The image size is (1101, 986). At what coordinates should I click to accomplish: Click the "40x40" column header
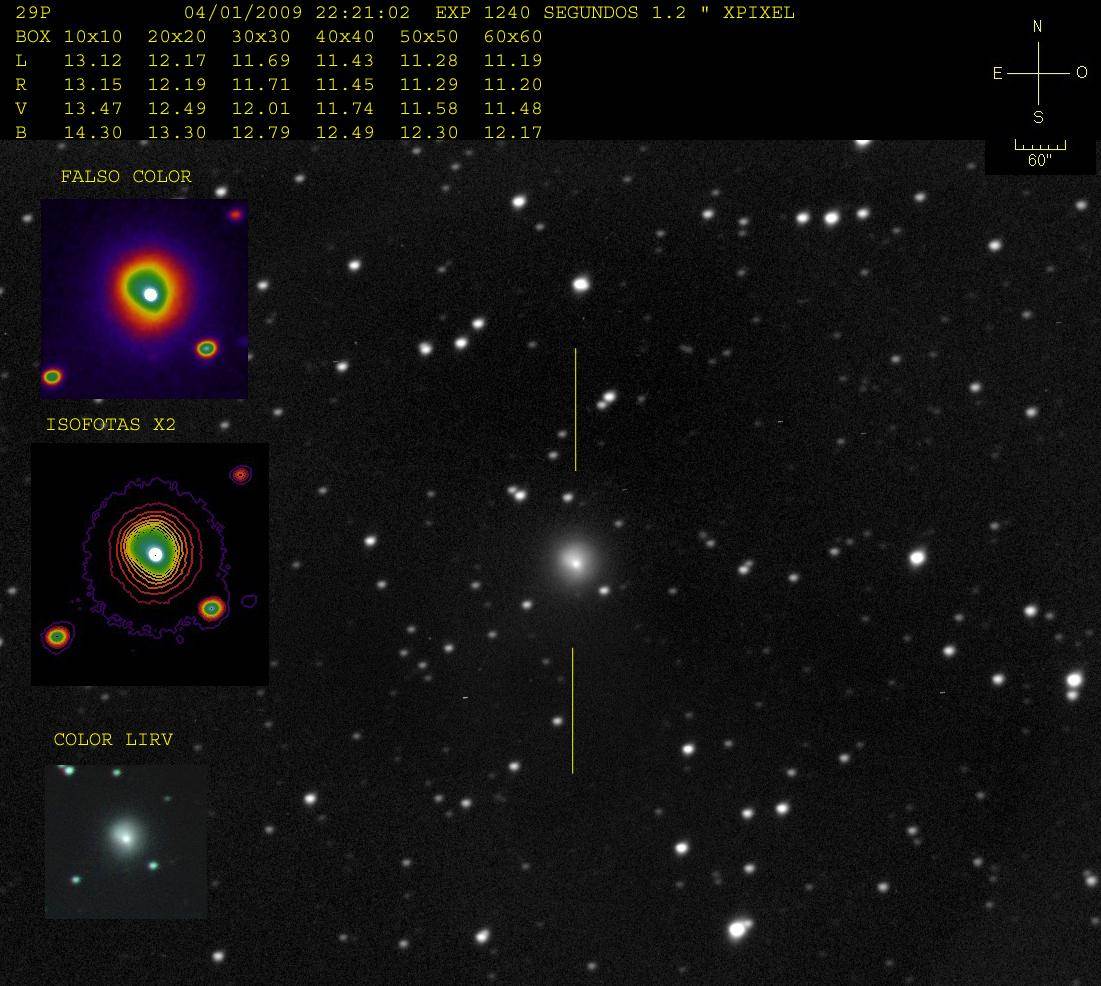click(x=345, y=37)
